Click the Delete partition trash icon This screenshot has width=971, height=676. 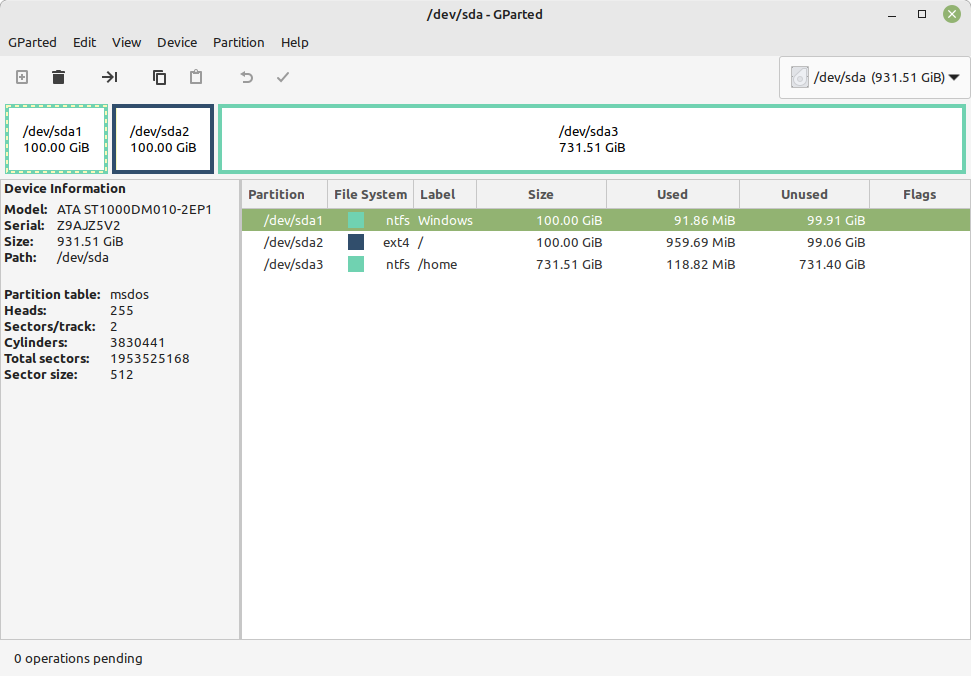click(x=58, y=77)
